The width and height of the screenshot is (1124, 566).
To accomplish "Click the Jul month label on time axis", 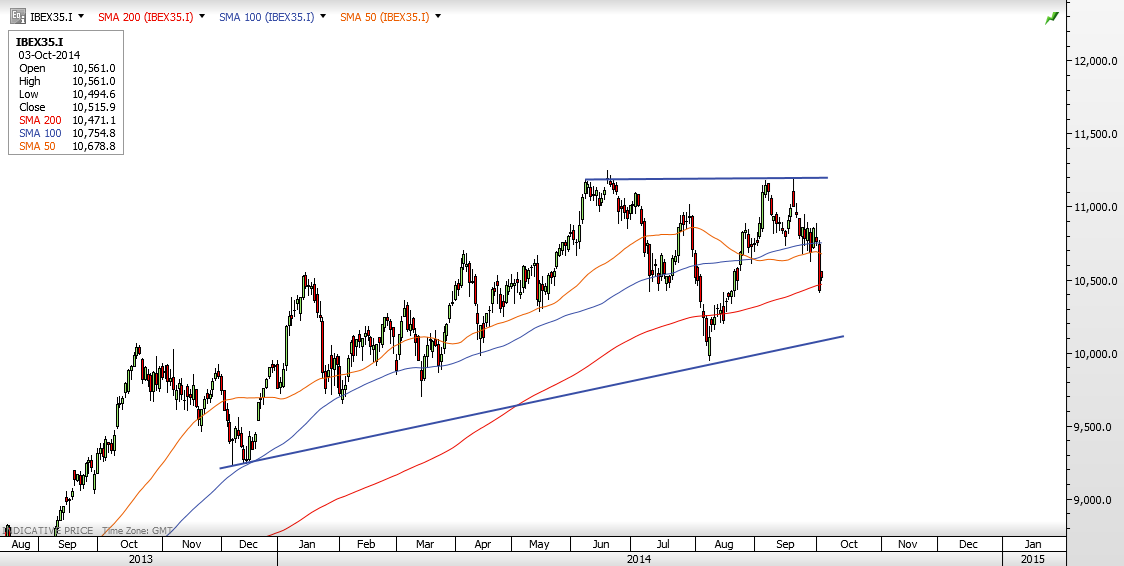I will click(x=662, y=545).
